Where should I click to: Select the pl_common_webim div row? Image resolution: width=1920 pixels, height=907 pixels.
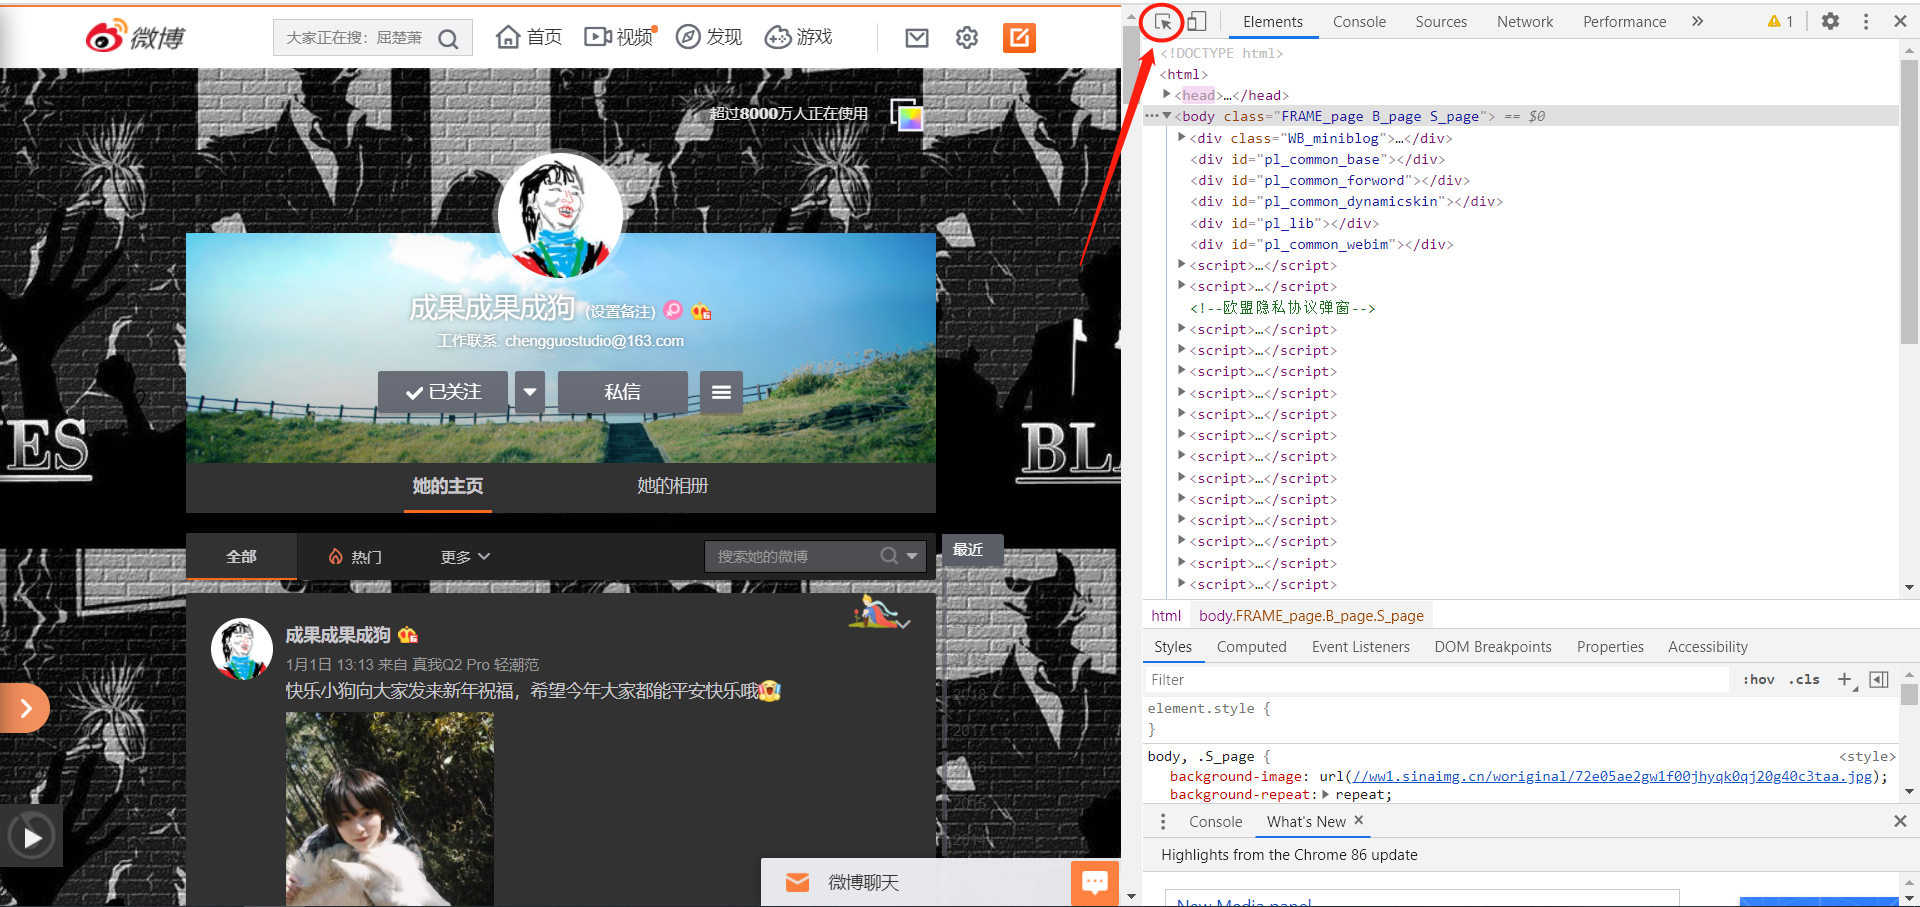pos(1321,244)
